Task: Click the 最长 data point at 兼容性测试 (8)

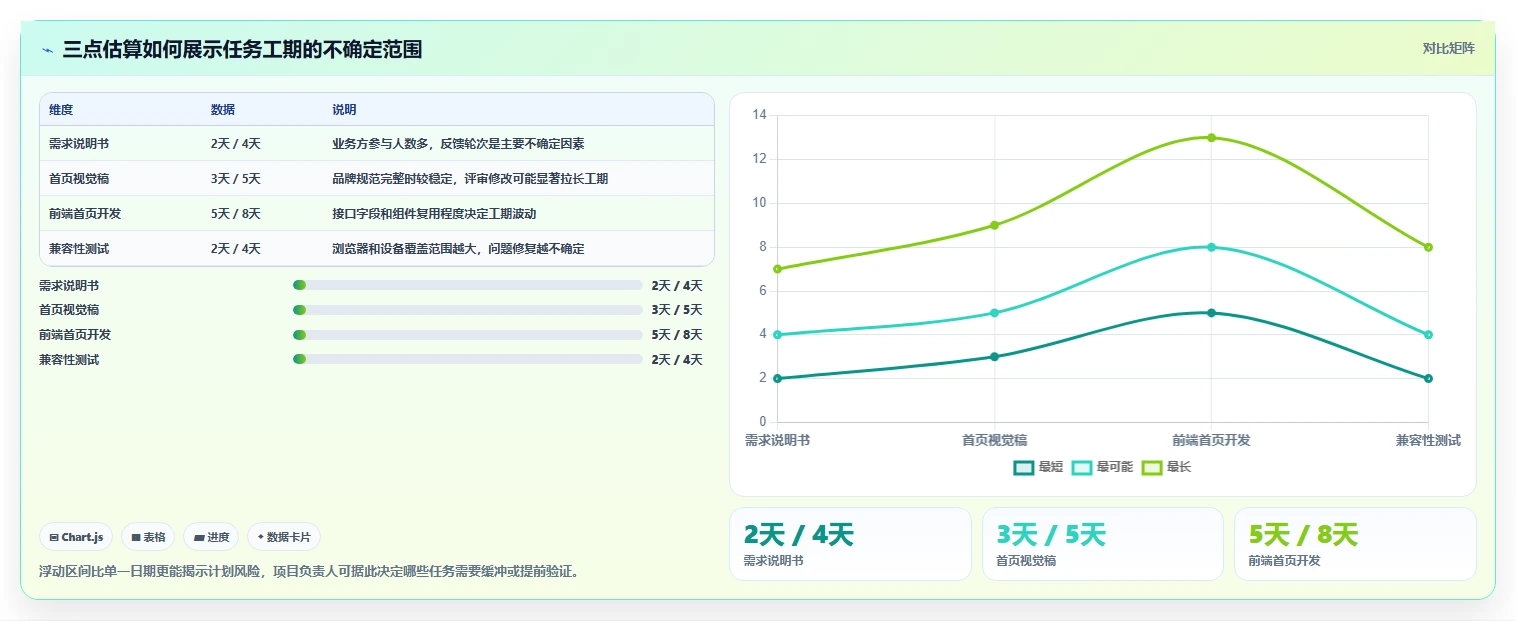Action: click(1428, 247)
